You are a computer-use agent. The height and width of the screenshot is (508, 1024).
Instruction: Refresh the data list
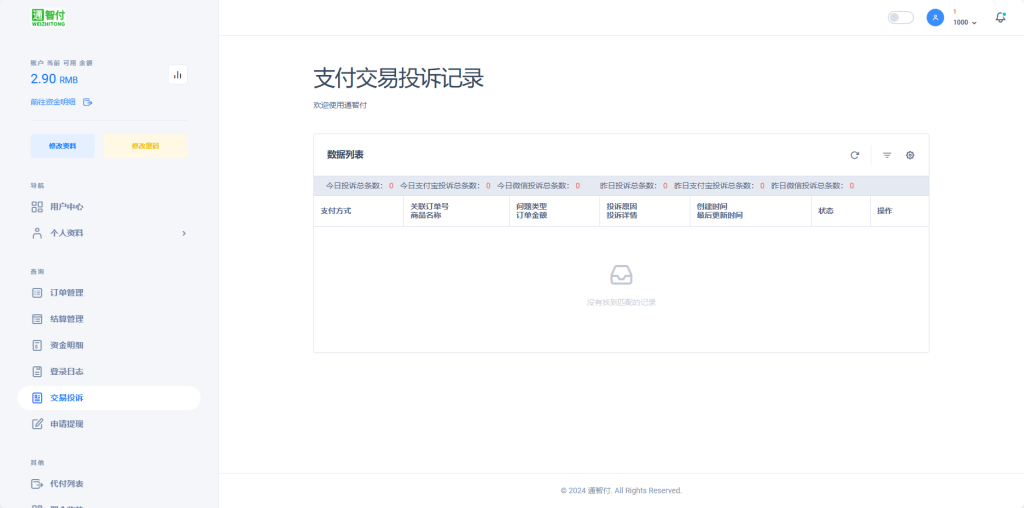[x=855, y=155]
